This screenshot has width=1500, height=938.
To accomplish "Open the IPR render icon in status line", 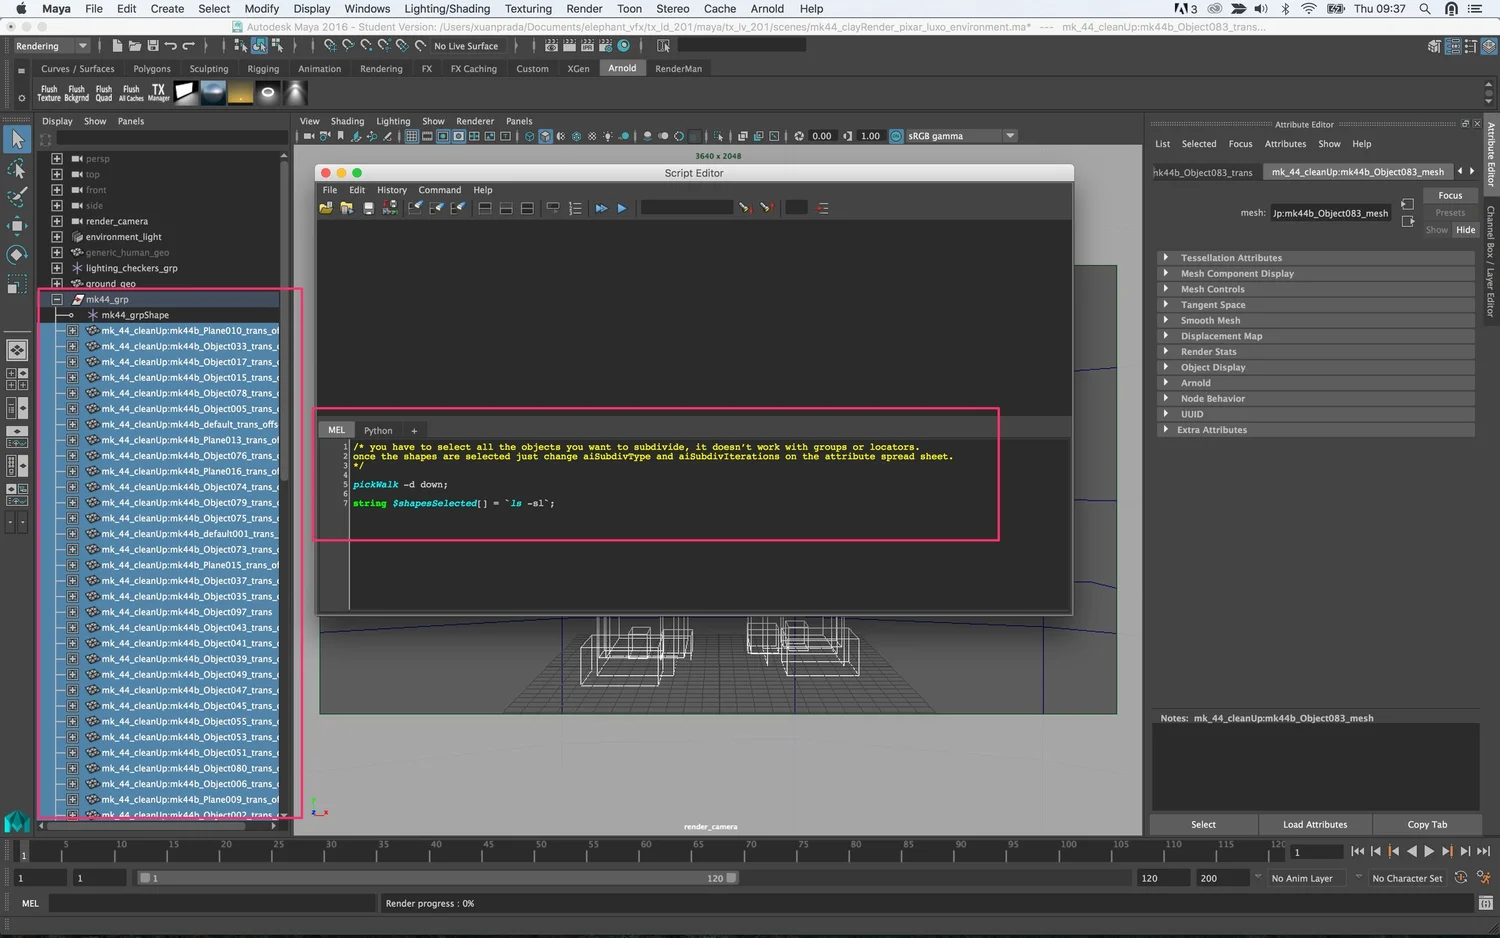I will [587, 46].
